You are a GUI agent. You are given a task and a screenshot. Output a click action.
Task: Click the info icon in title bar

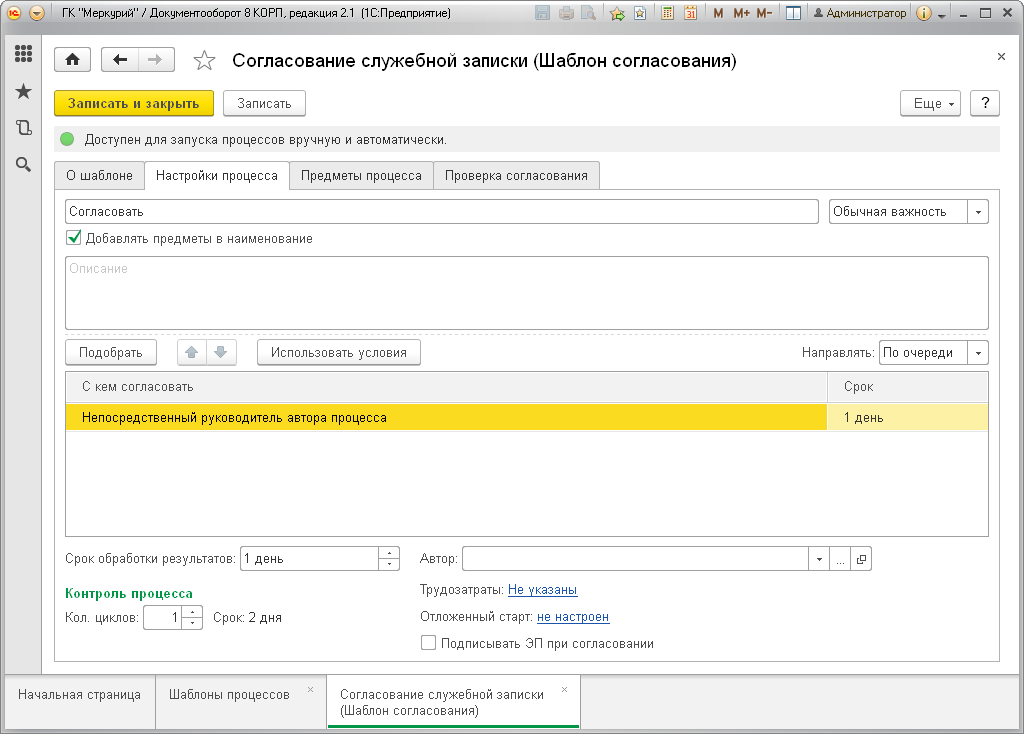[x=923, y=13]
